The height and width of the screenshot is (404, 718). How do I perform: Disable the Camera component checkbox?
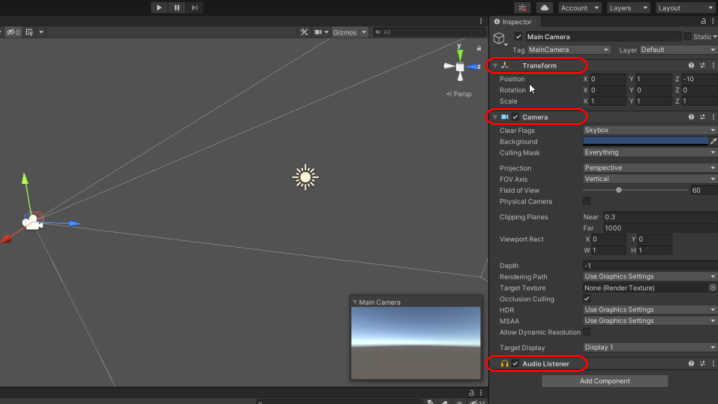coord(516,117)
